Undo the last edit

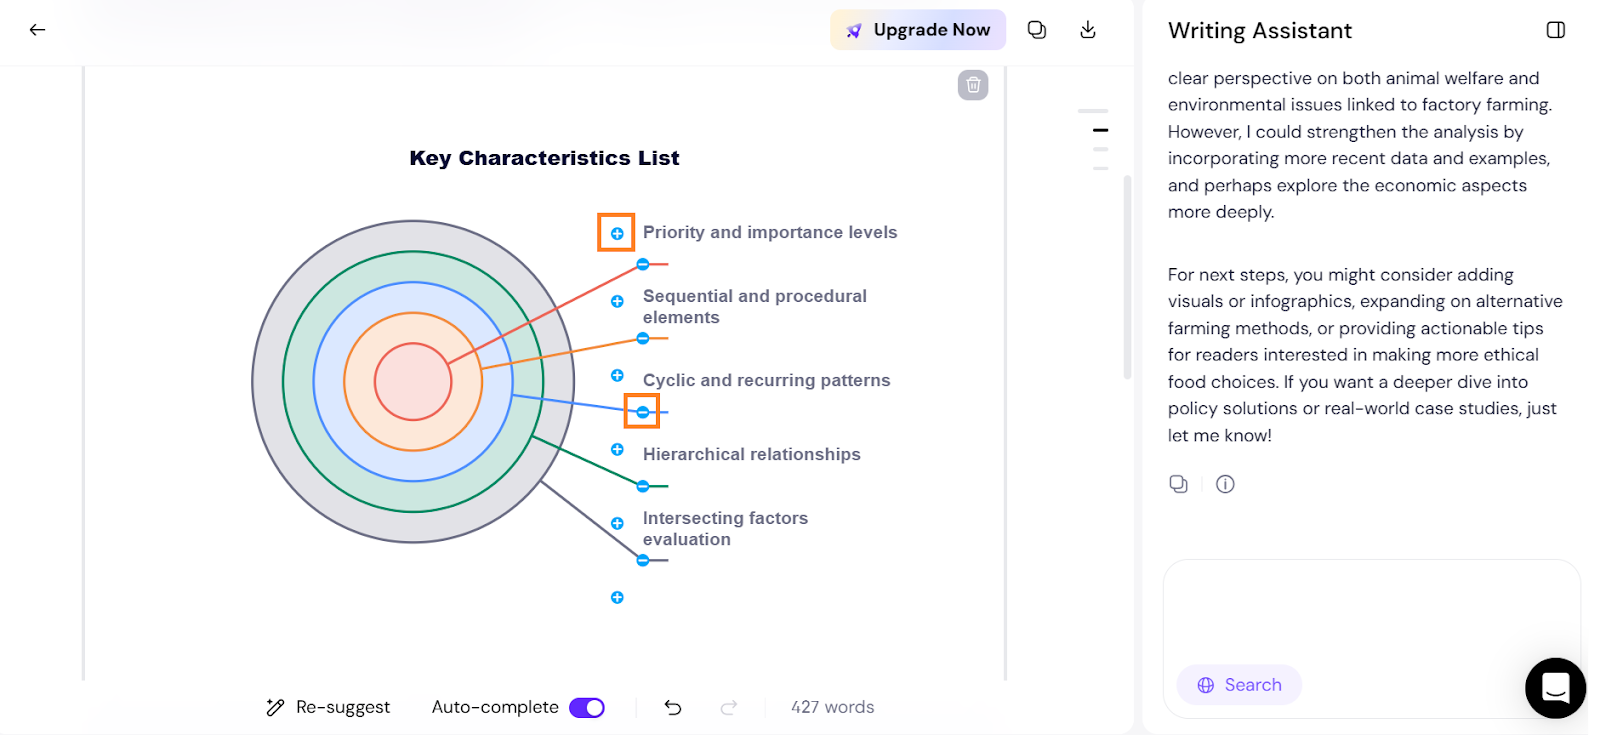[x=673, y=707]
